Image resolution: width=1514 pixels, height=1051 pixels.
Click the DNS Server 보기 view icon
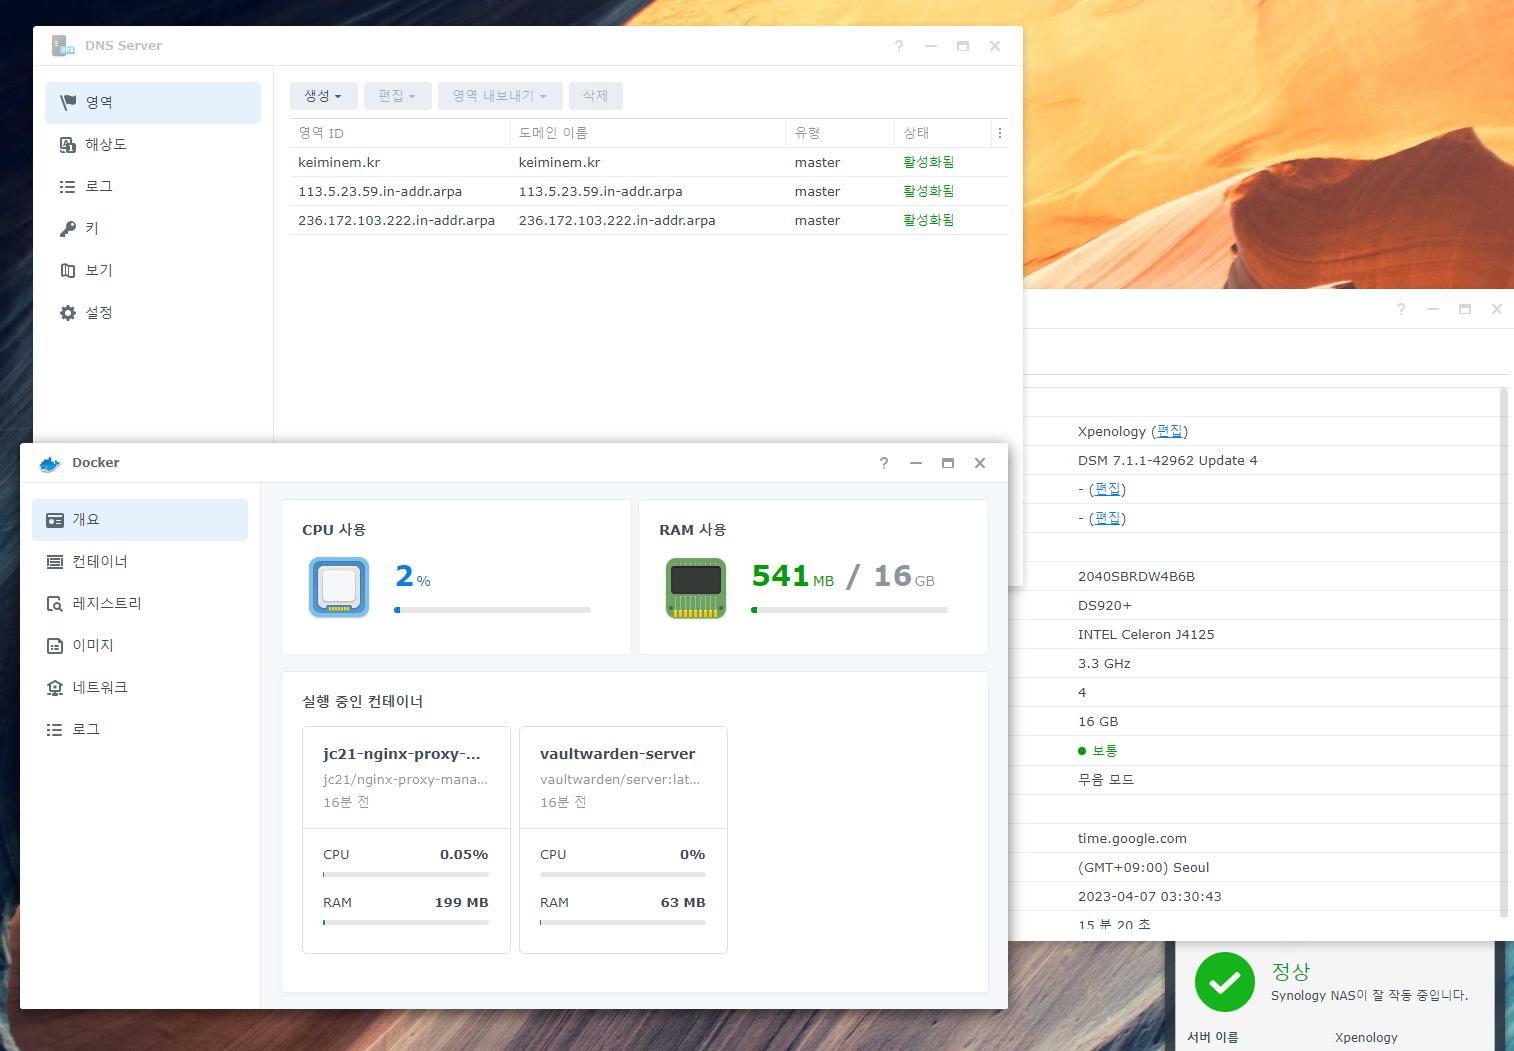pyautogui.click(x=68, y=271)
